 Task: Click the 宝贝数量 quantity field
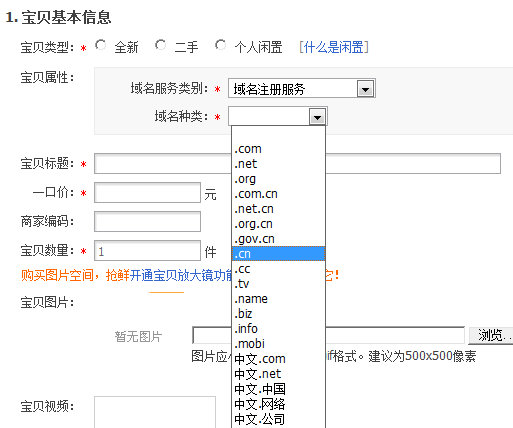tap(147, 251)
